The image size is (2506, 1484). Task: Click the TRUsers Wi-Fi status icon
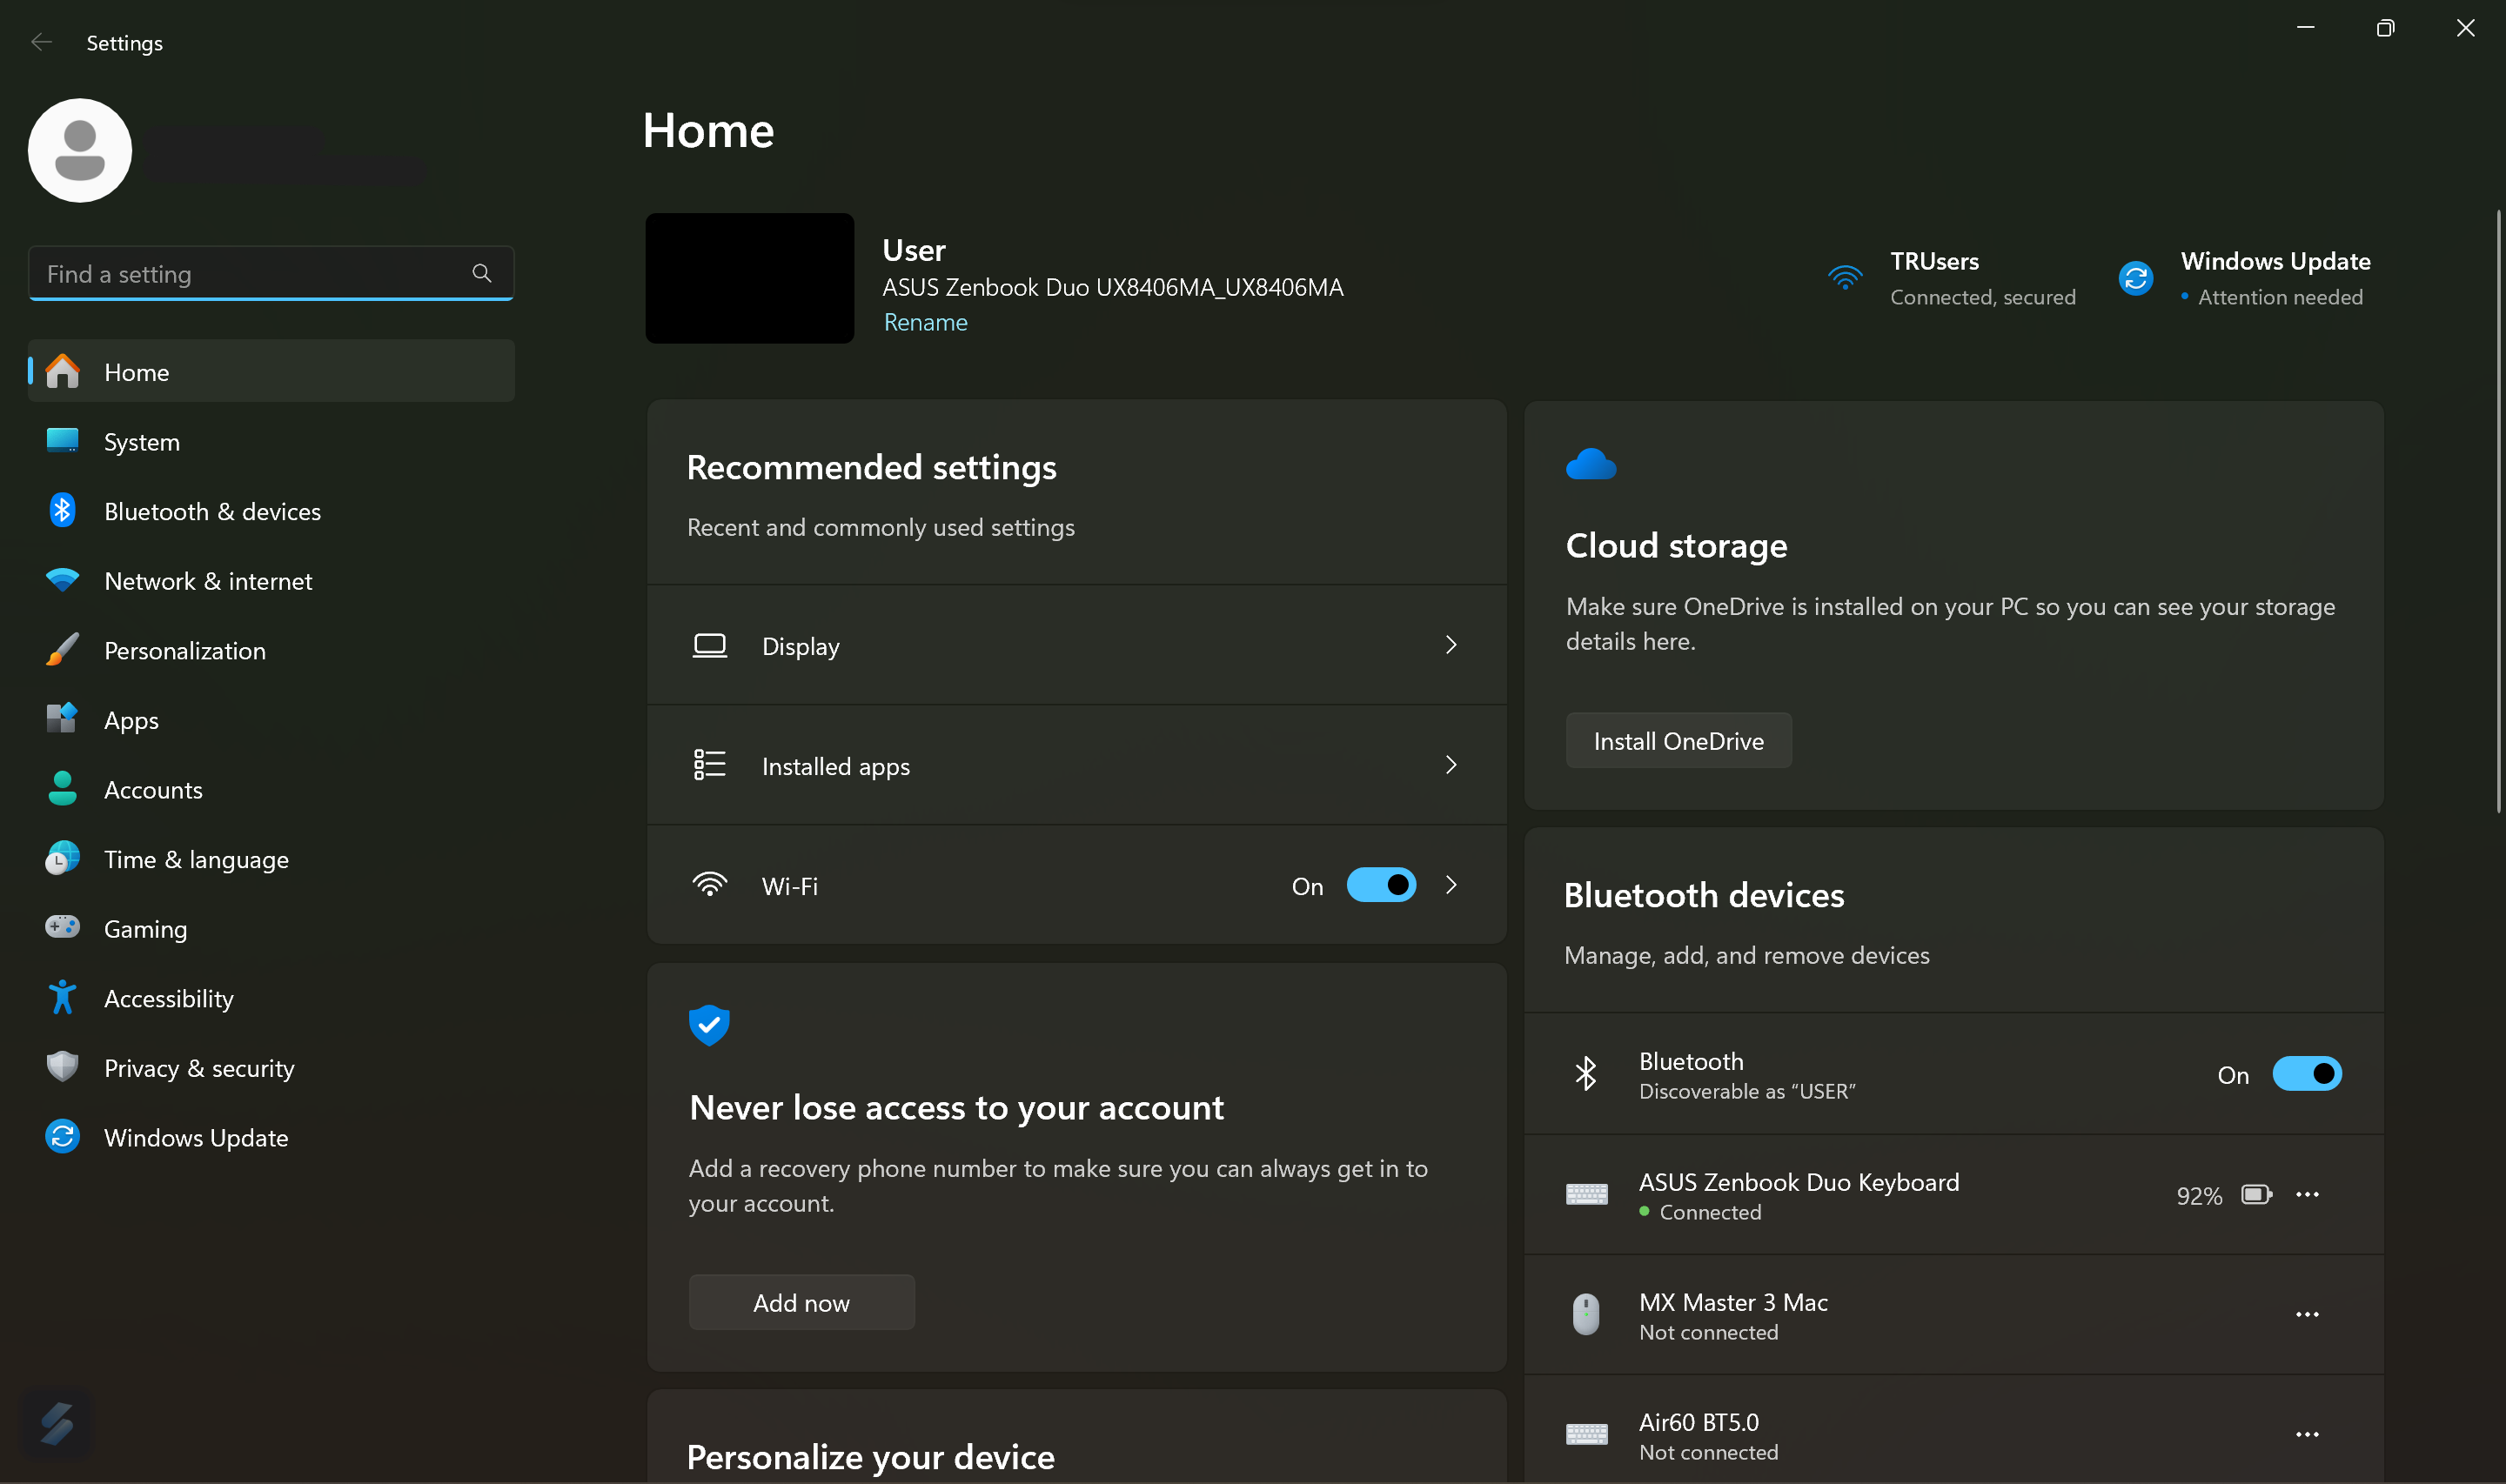pyautogui.click(x=1845, y=277)
